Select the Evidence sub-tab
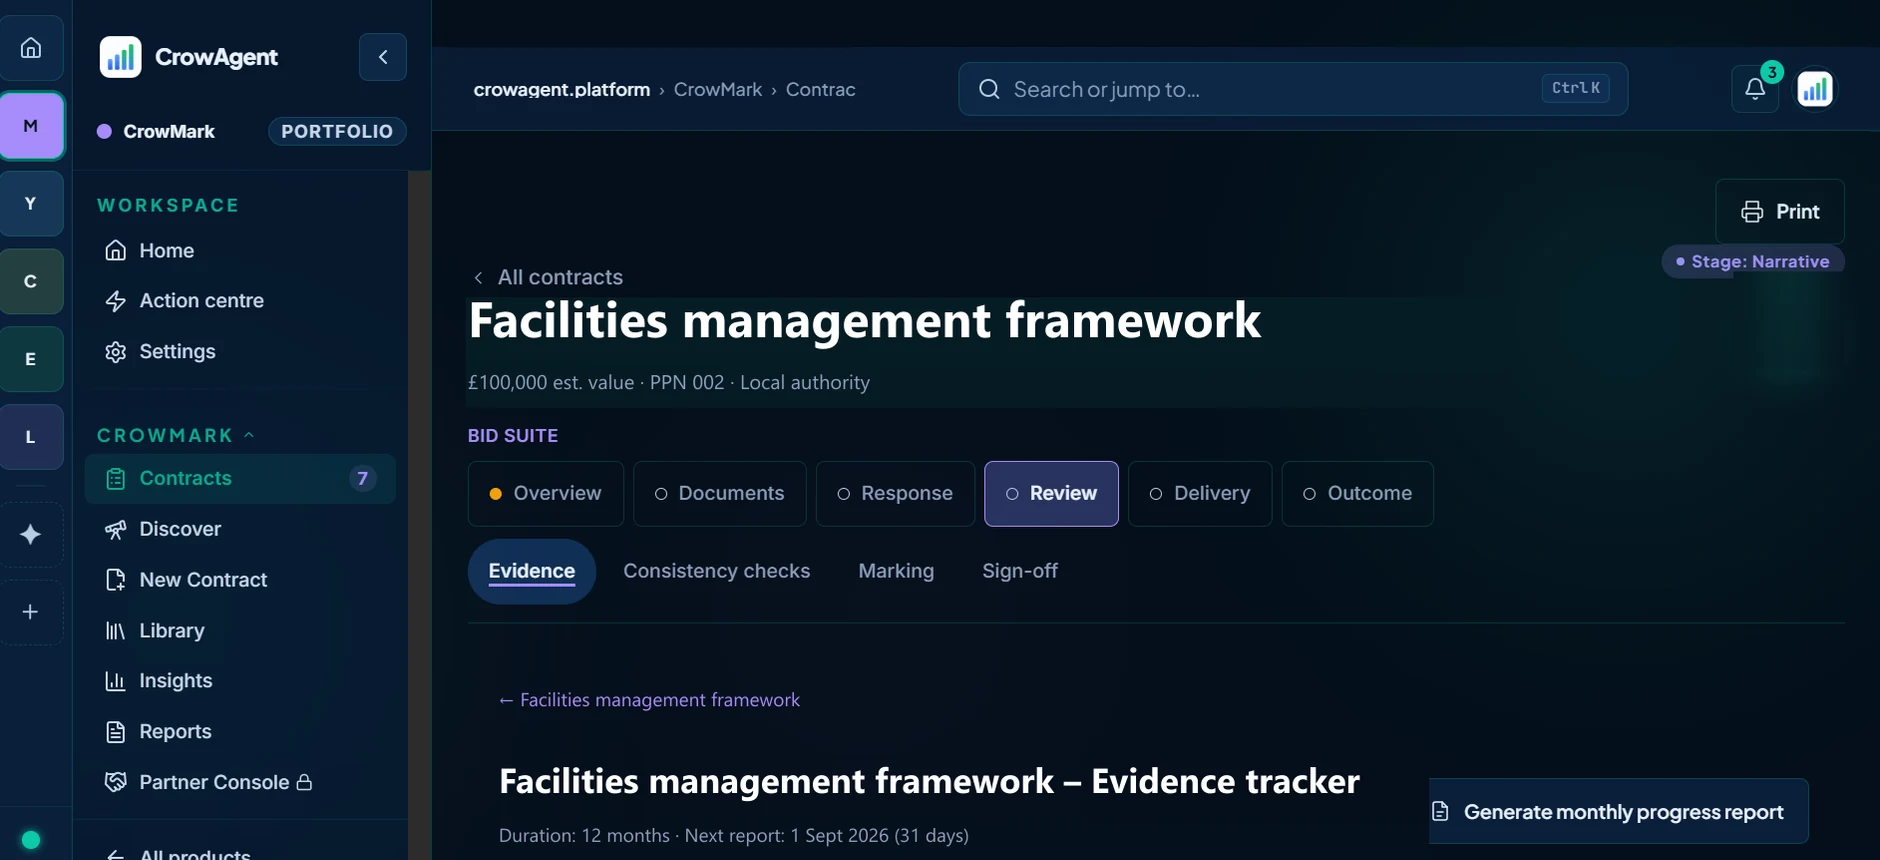This screenshot has height=860, width=1880. click(532, 572)
